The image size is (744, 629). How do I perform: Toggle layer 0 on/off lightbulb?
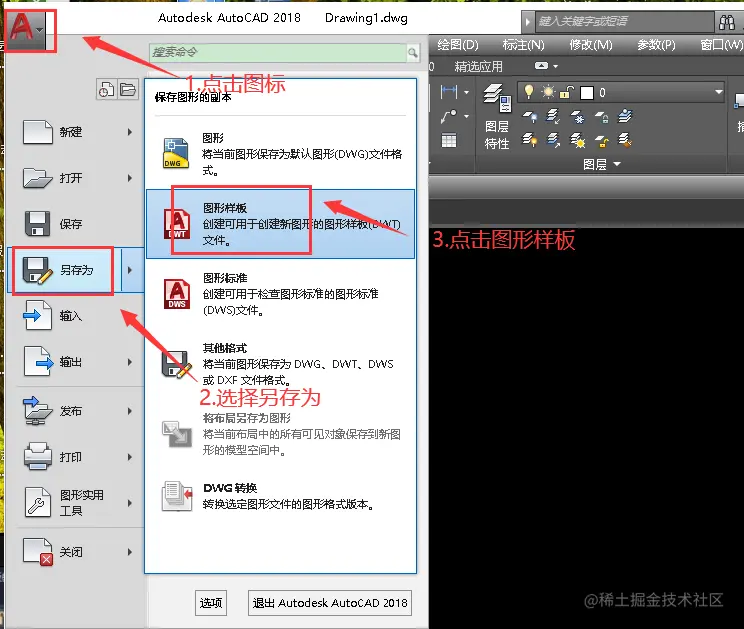tap(529, 92)
